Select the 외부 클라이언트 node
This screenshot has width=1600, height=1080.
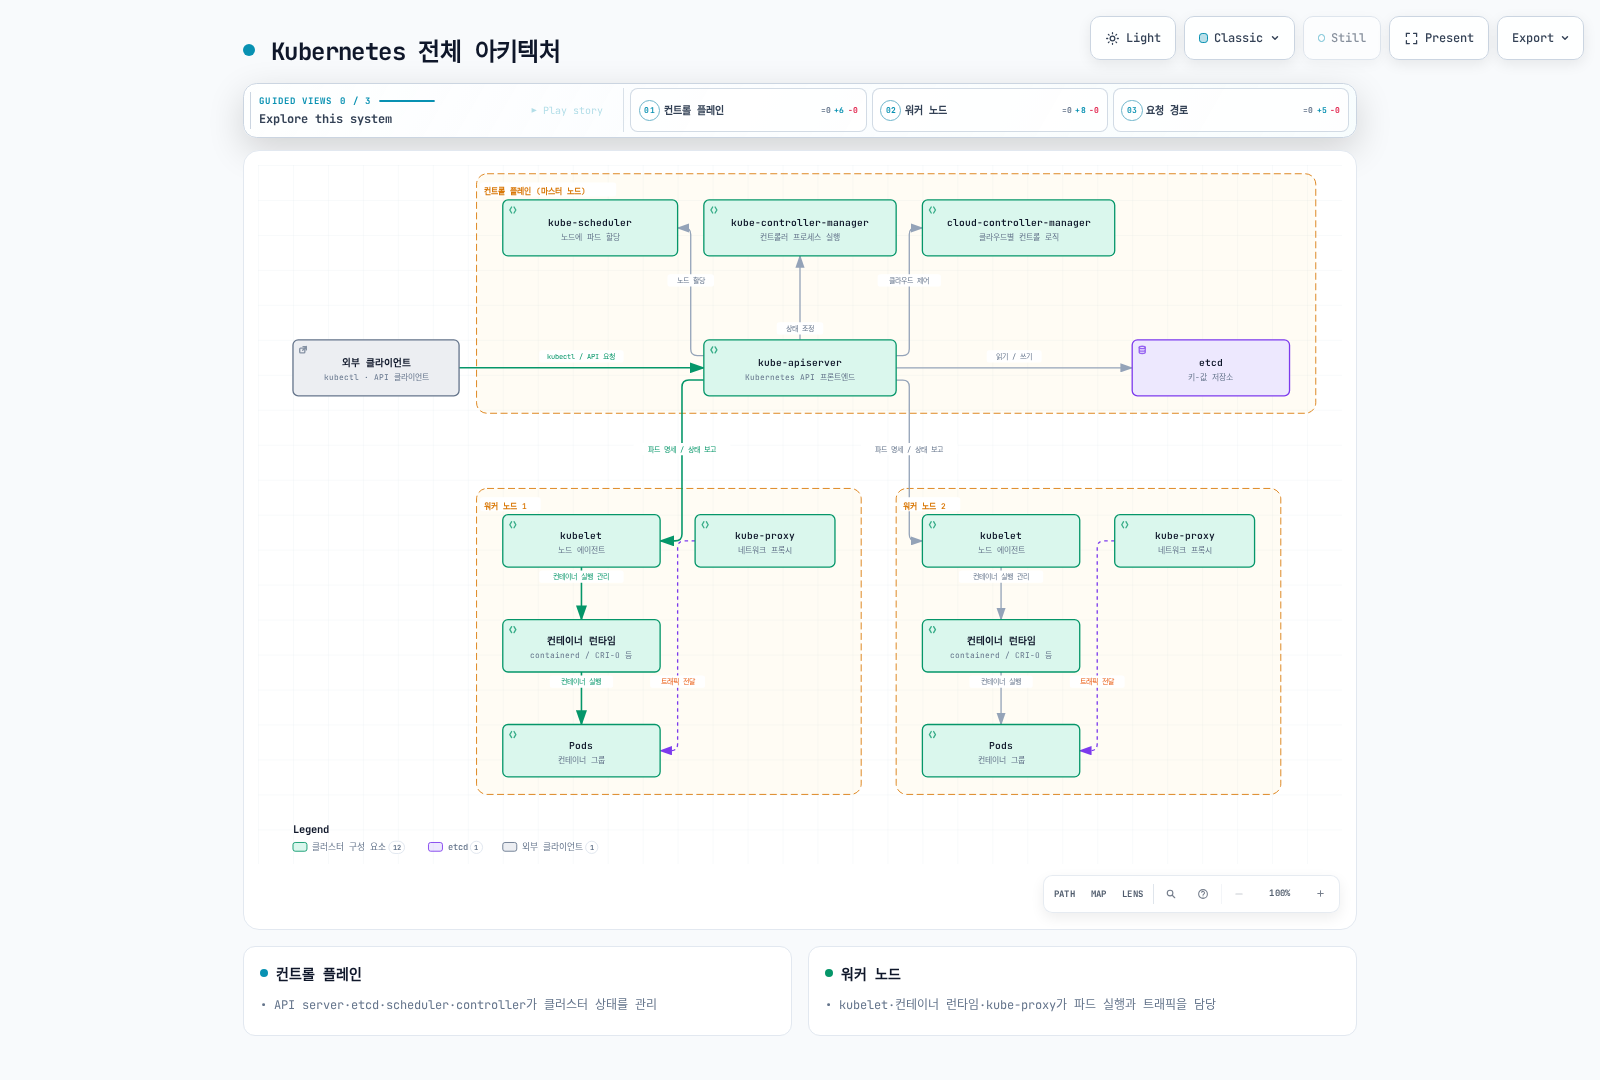376,368
